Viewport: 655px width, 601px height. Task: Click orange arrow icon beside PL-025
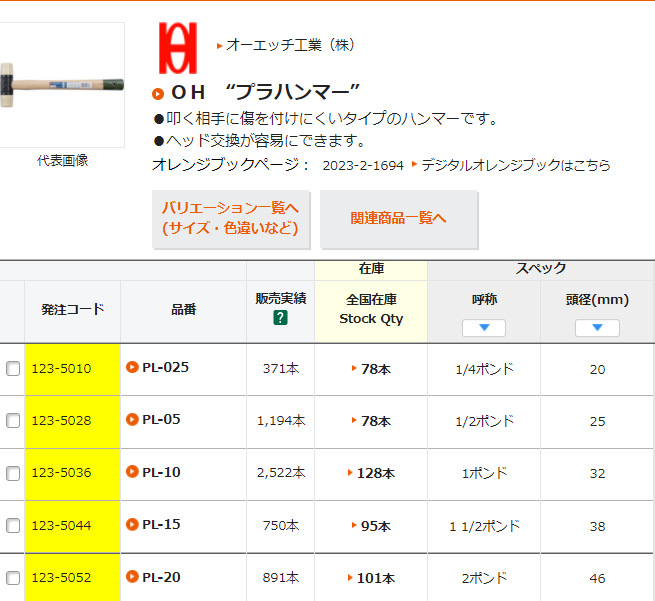tap(132, 367)
